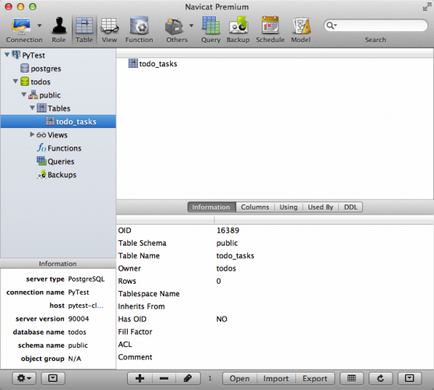Open the Connection toolbar icon

[x=21, y=26]
